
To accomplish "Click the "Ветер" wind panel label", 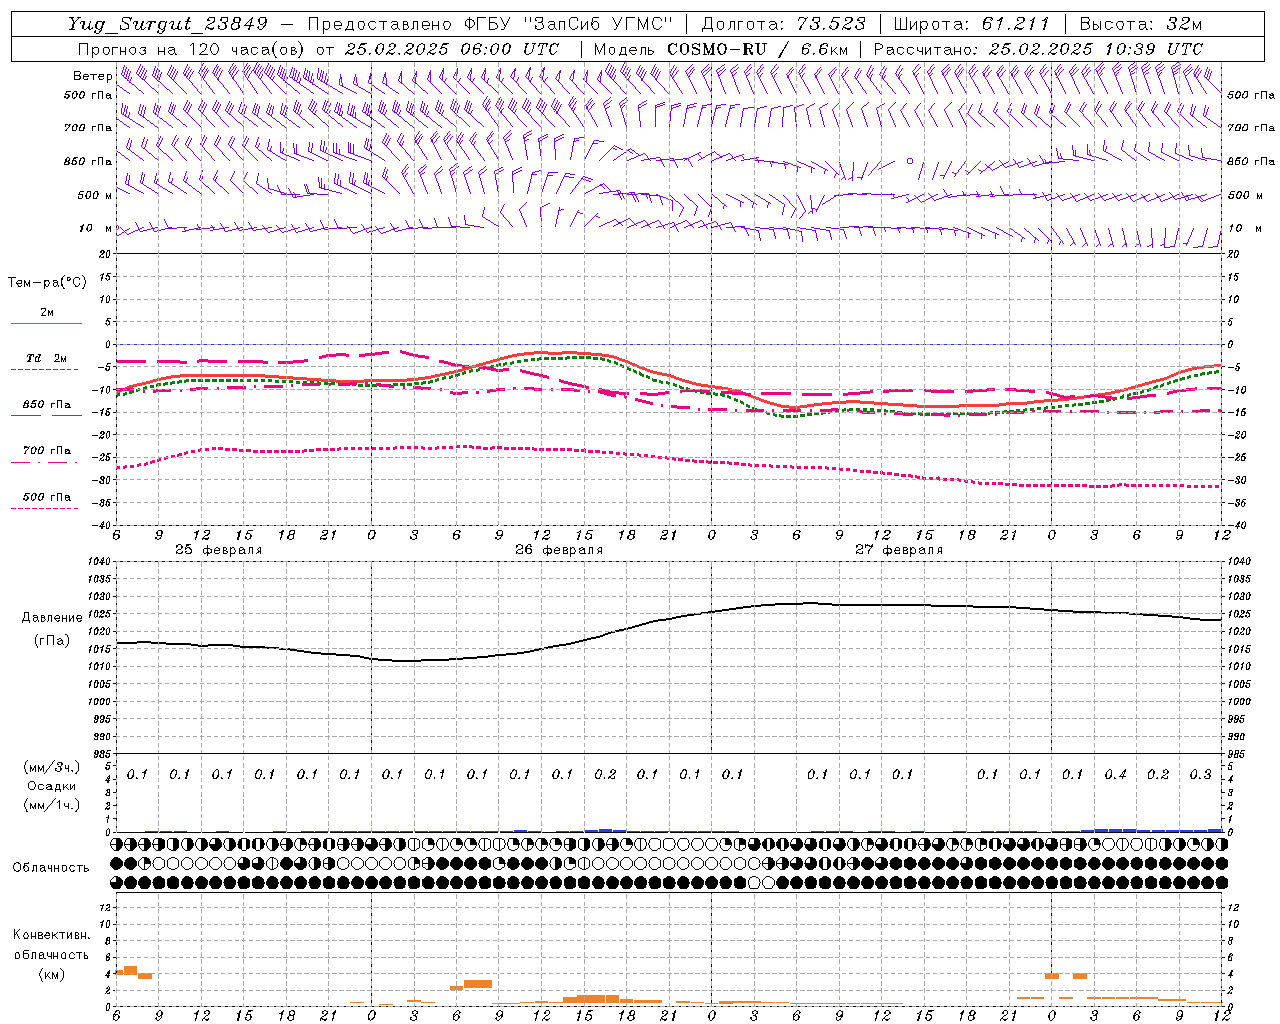I will pos(93,76).
